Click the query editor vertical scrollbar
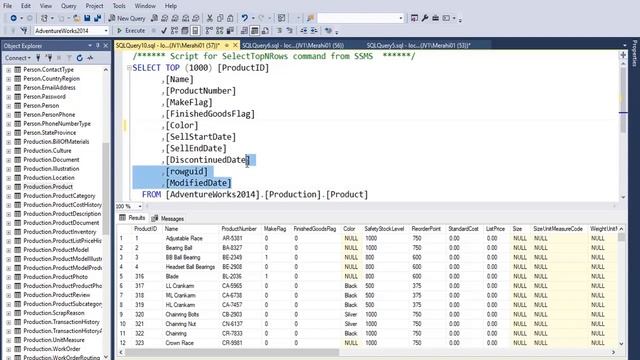Viewport: 640px width, 360px height. [x=623, y=100]
